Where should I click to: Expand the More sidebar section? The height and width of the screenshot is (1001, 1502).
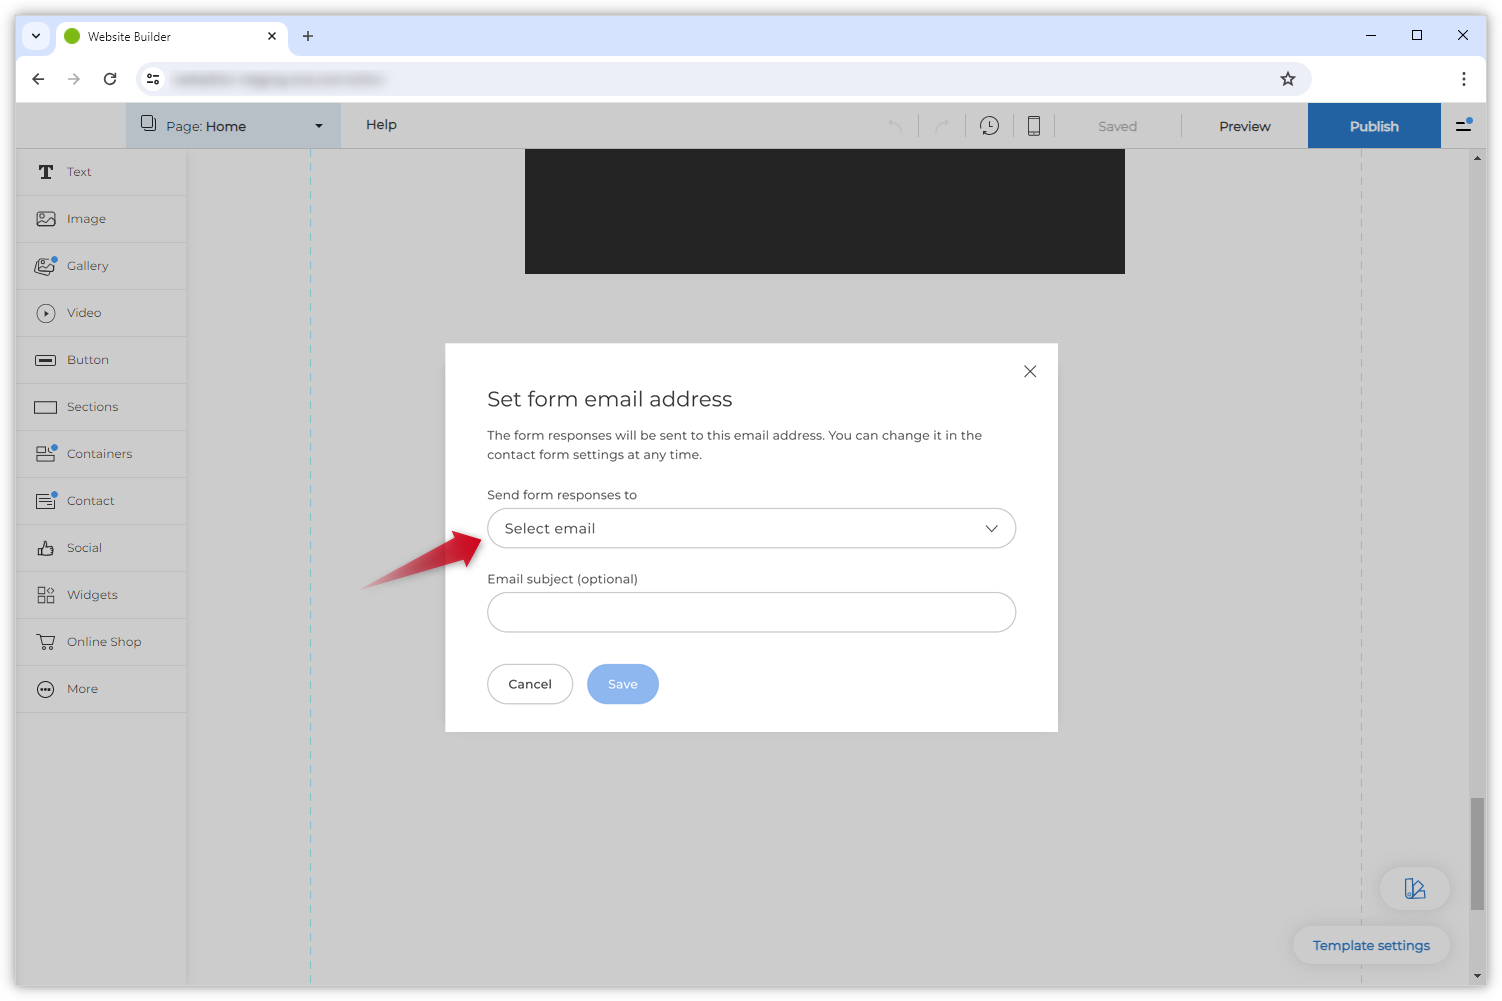82,688
